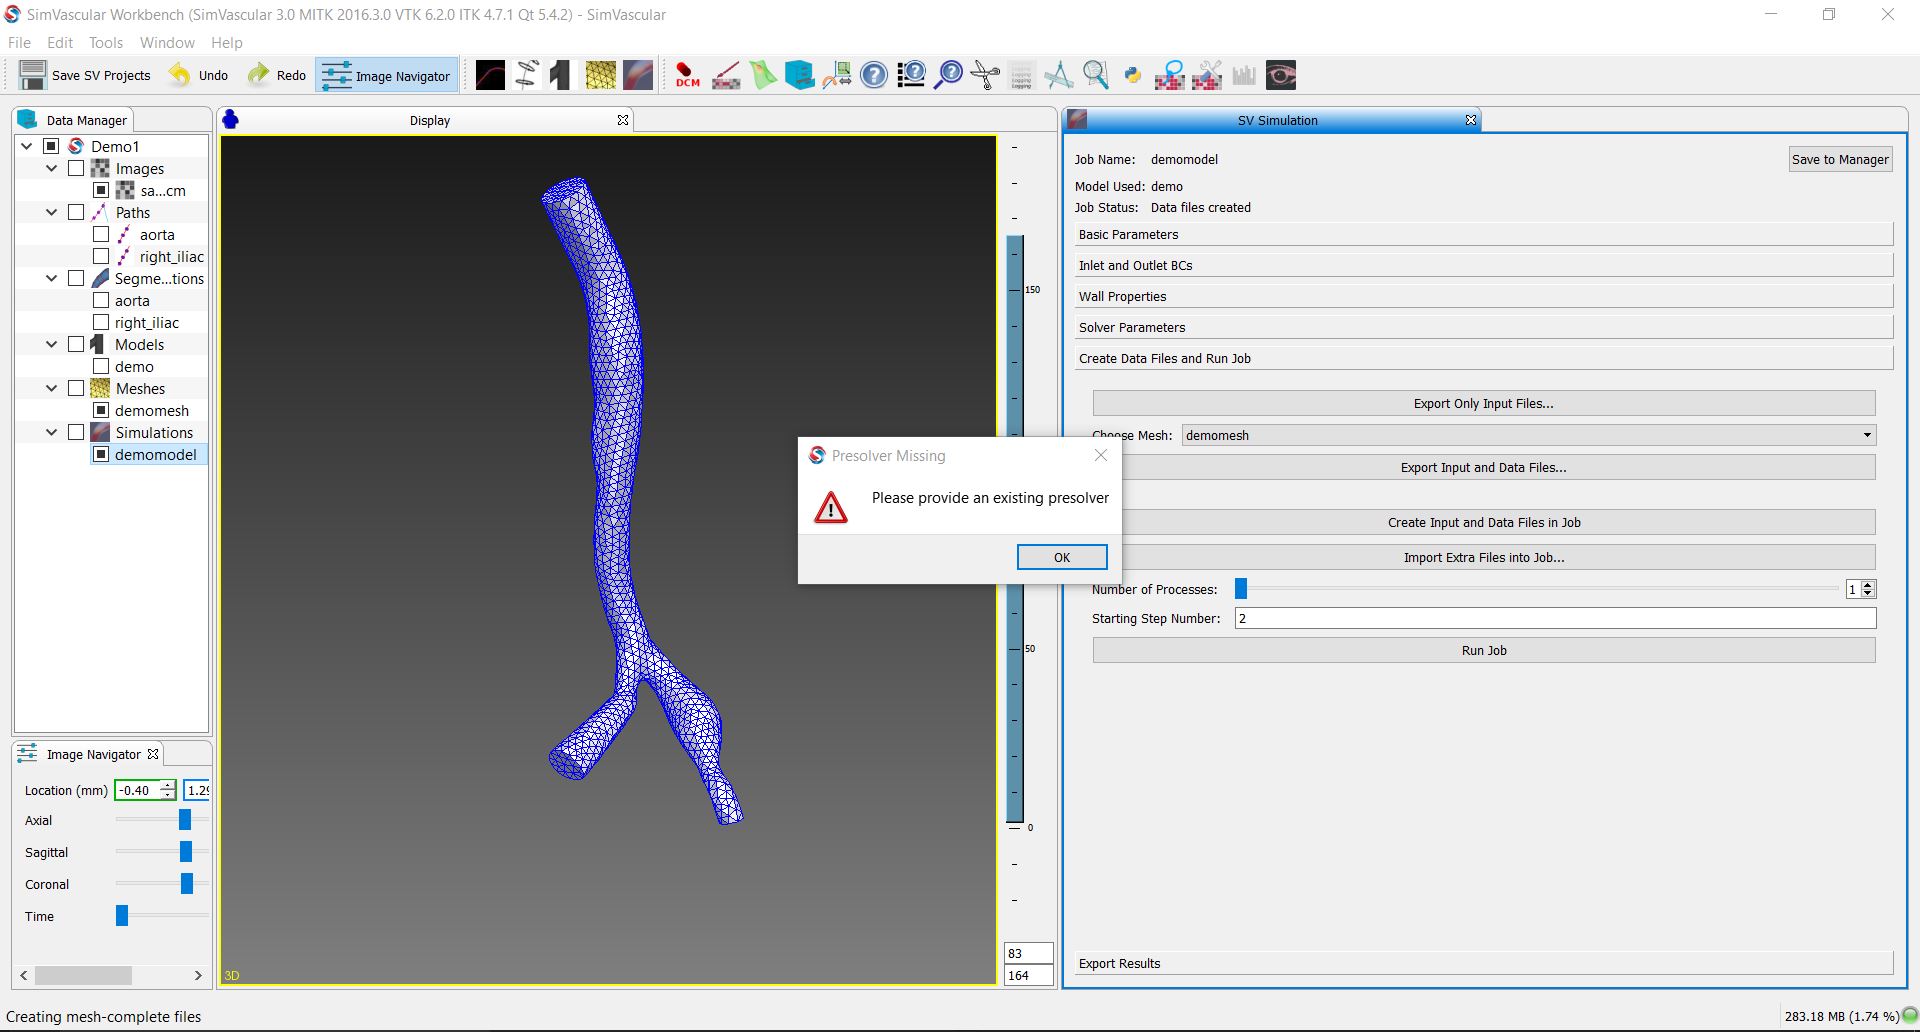
Task: Click Export Only Input Files button
Action: click(1484, 403)
